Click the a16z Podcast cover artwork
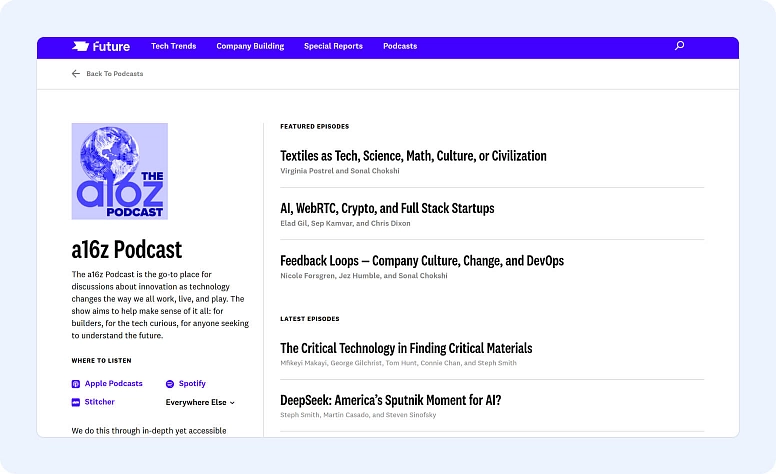The width and height of the screenshot is (776, 474). [x=120, y=171]
